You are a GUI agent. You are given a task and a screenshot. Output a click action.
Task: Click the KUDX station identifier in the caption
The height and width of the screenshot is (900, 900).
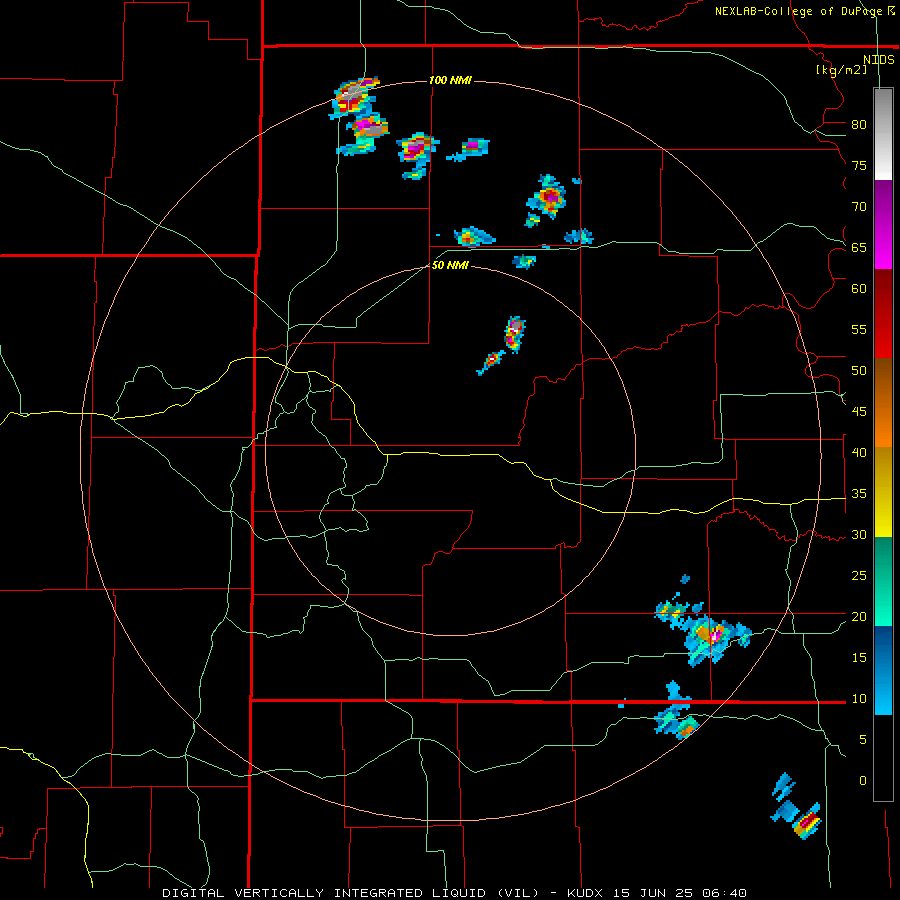point(585,893)
